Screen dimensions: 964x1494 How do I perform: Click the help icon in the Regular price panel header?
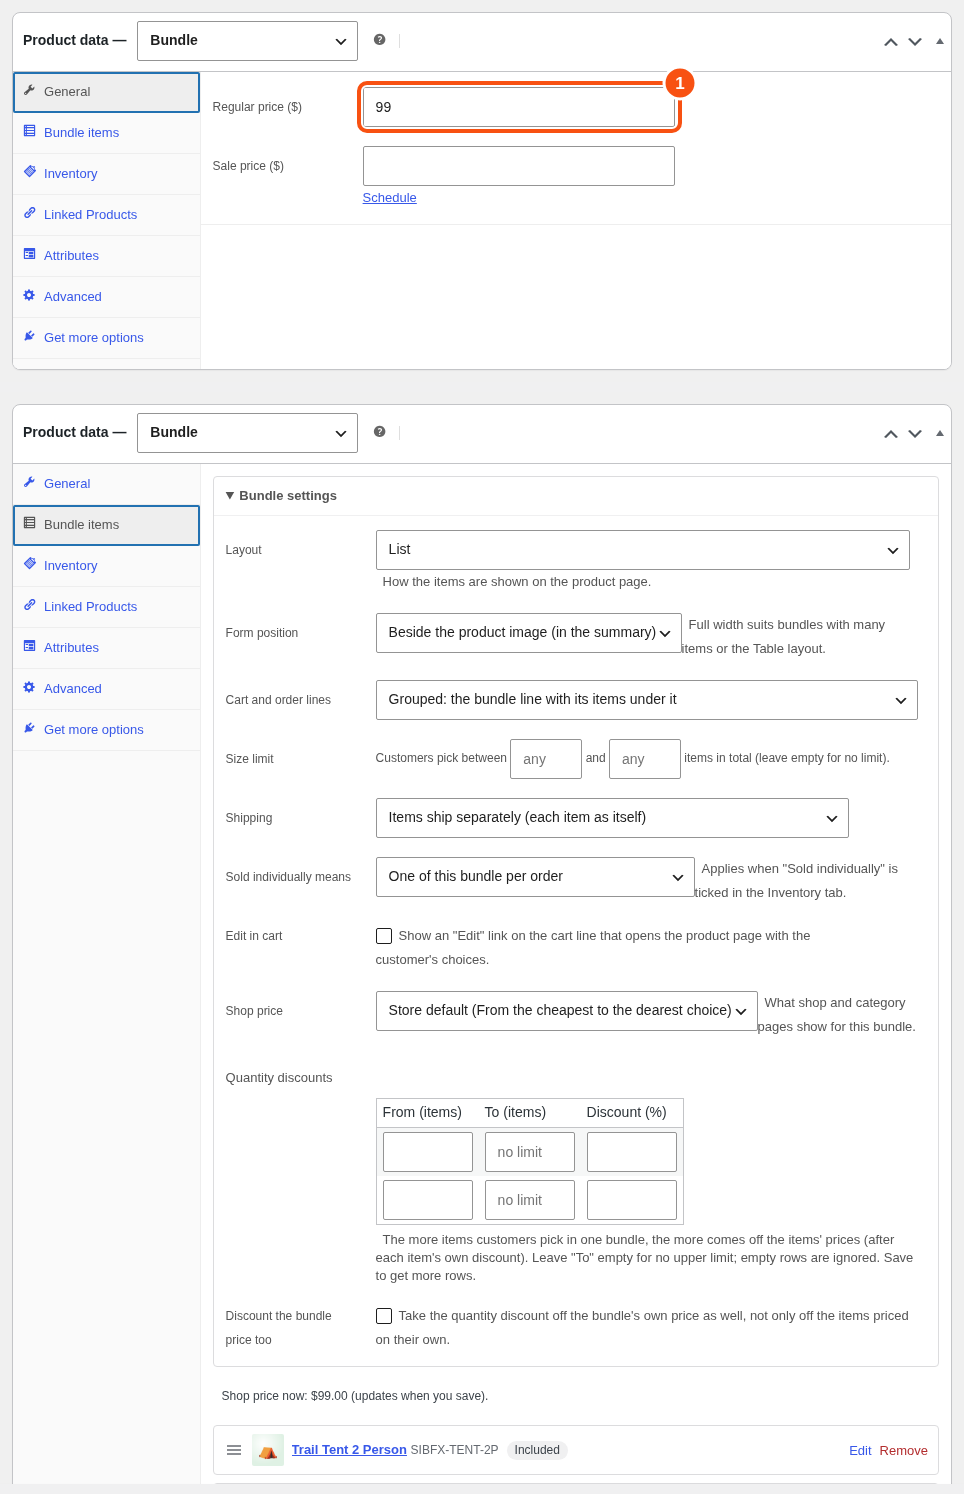[380, 40]
